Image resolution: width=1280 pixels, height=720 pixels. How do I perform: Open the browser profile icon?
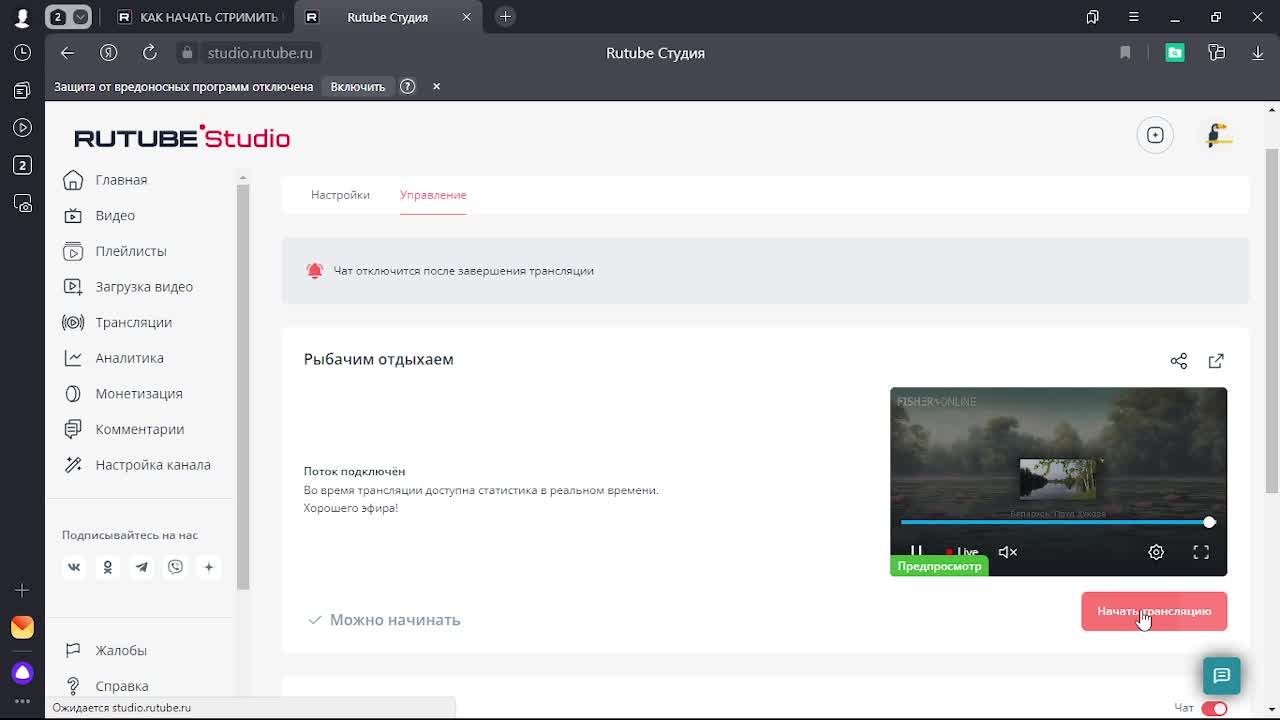pos(22,17)
